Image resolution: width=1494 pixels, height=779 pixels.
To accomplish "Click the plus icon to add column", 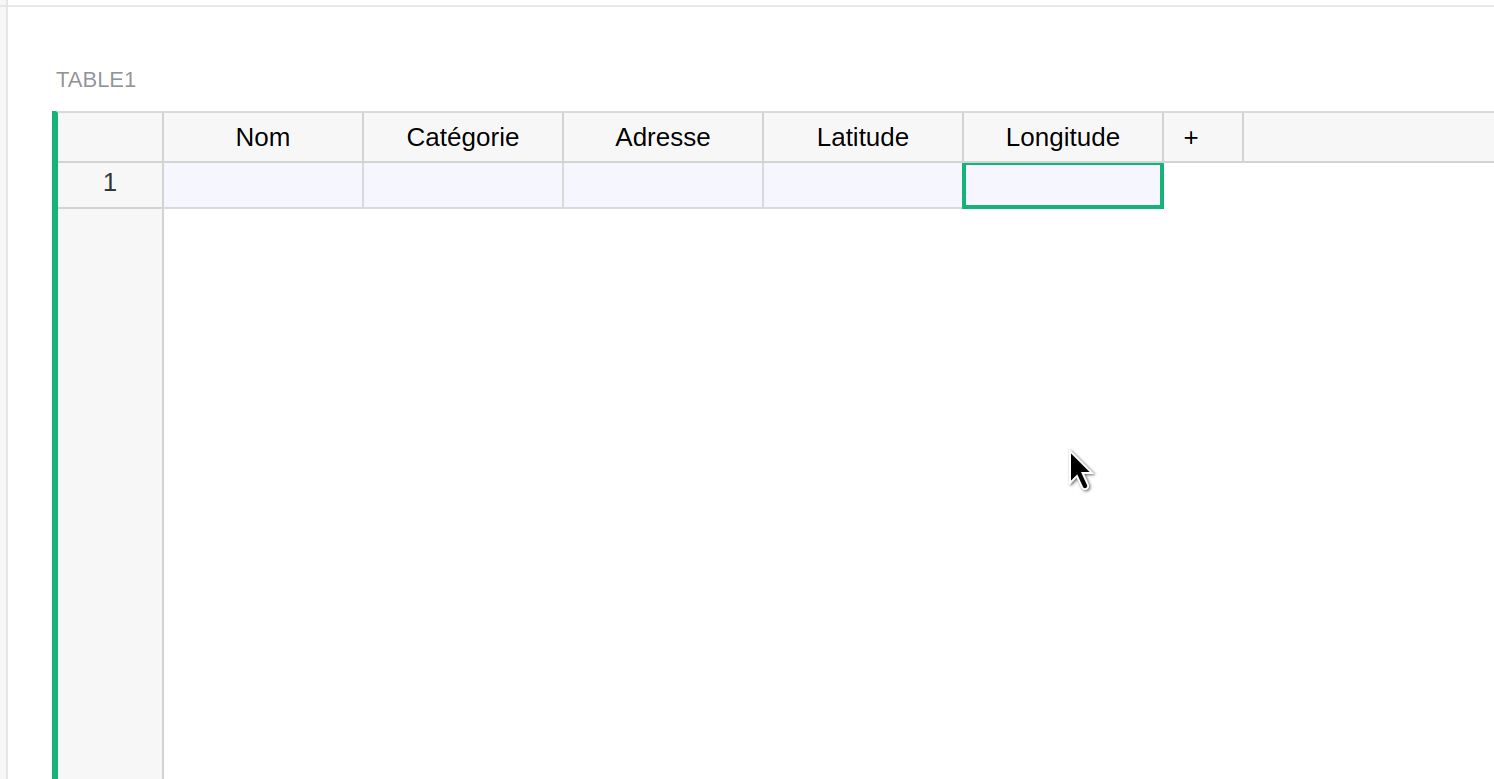I will tap(1191, 138).
